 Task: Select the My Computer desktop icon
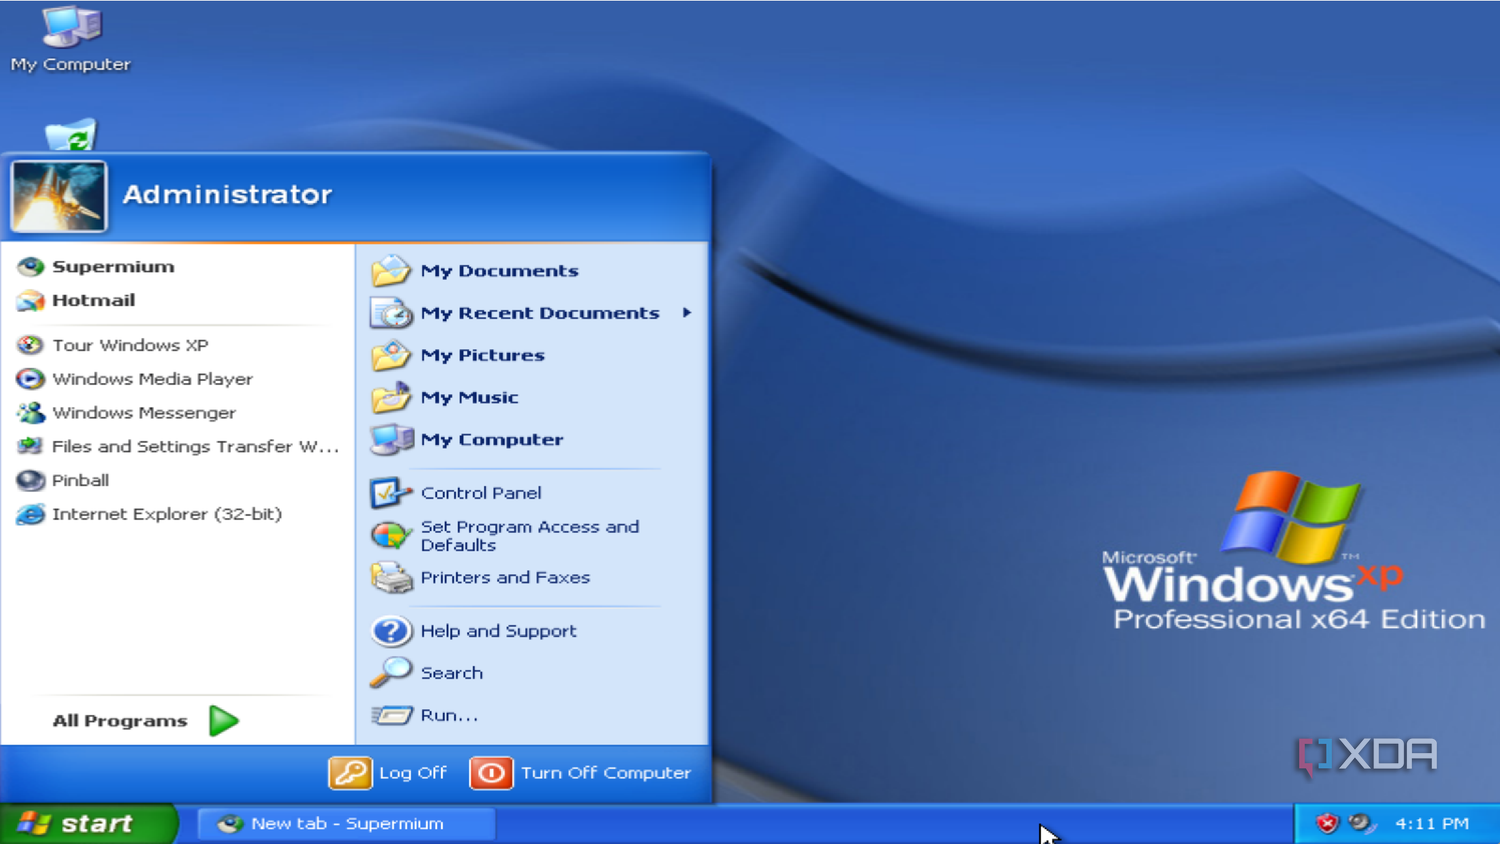(70, 40)
